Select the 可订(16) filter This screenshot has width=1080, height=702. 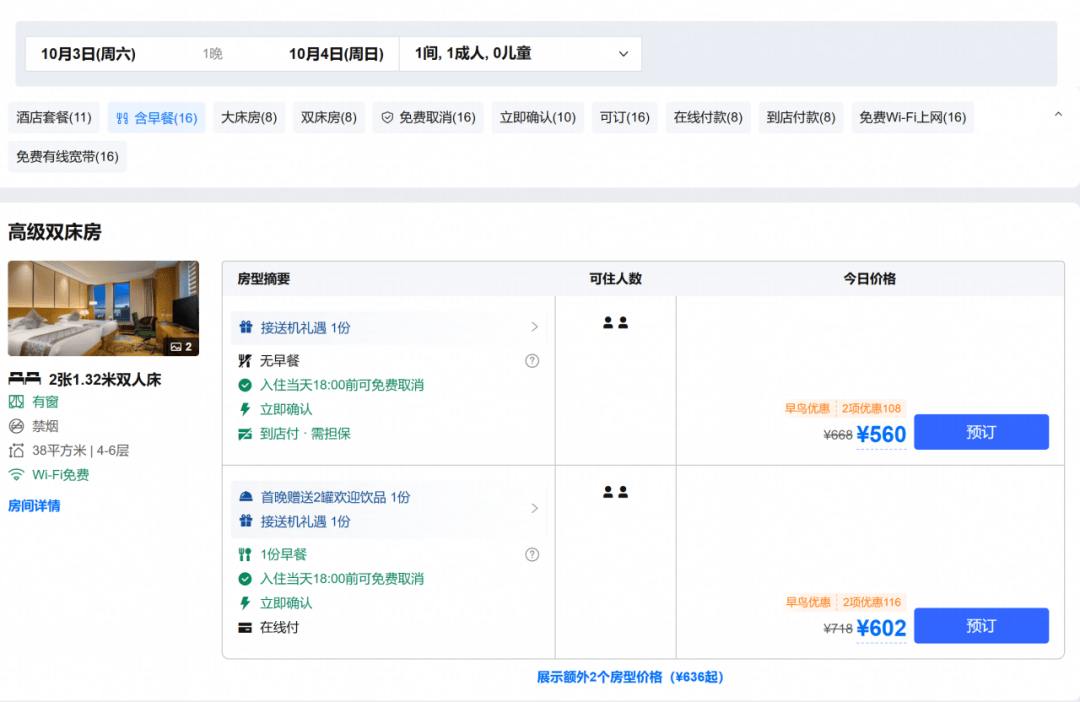(625, 117)
